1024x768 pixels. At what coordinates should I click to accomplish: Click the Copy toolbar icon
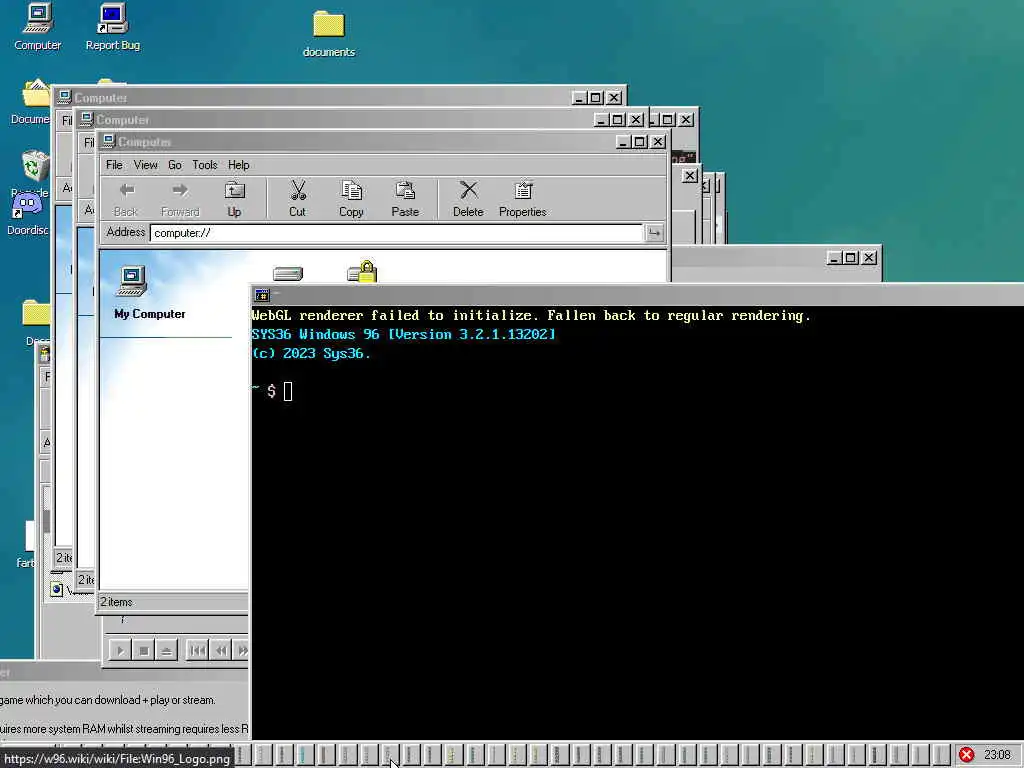(351, 199)
